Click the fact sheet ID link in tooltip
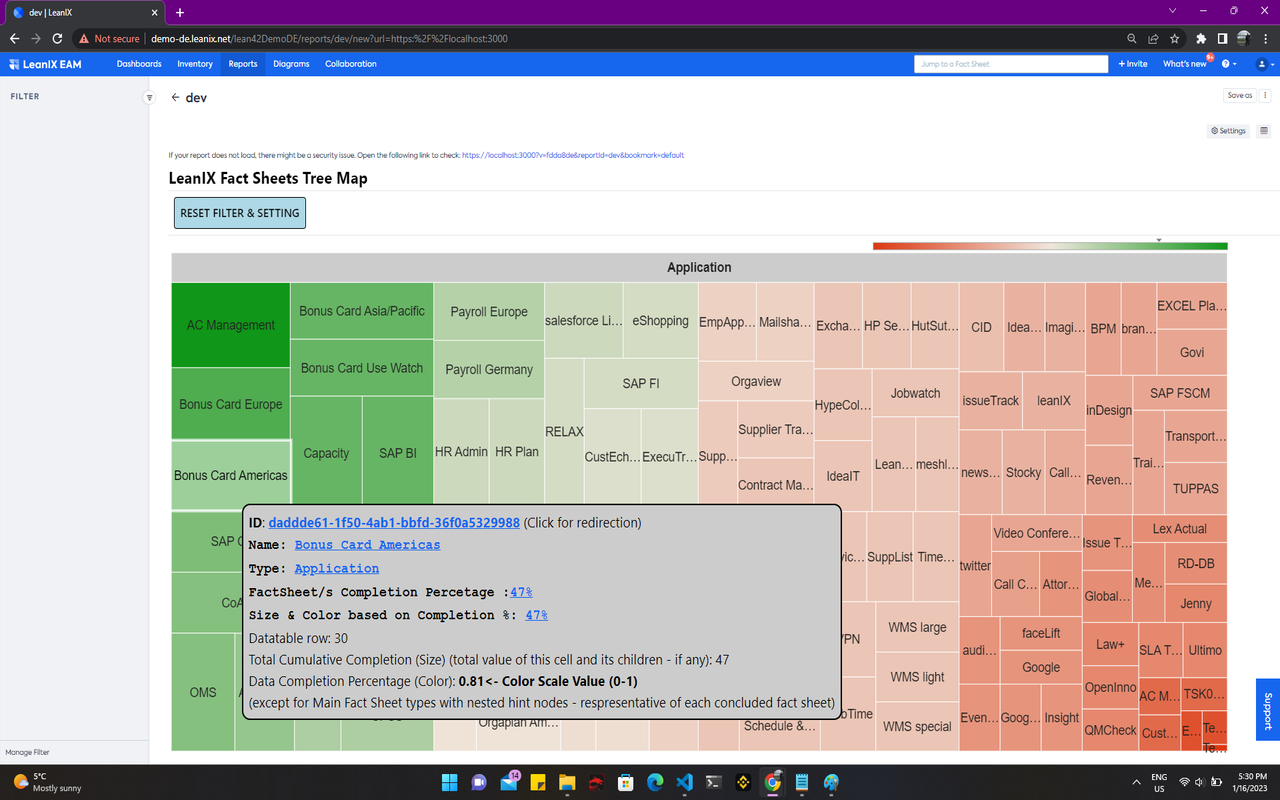This screenshot has width=1280, height=800. coord(394,523)
